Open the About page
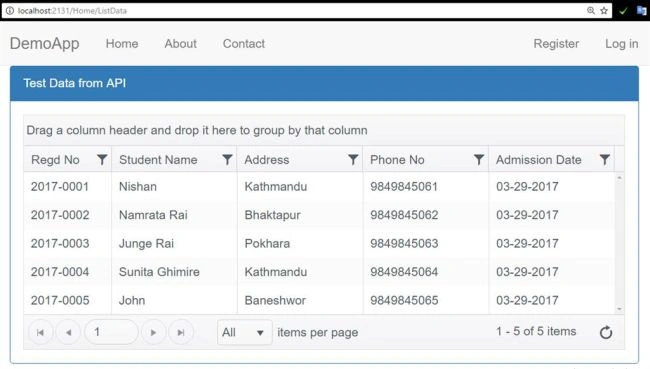This screenshot has height=369, width=650. click(x=180, y=44)
